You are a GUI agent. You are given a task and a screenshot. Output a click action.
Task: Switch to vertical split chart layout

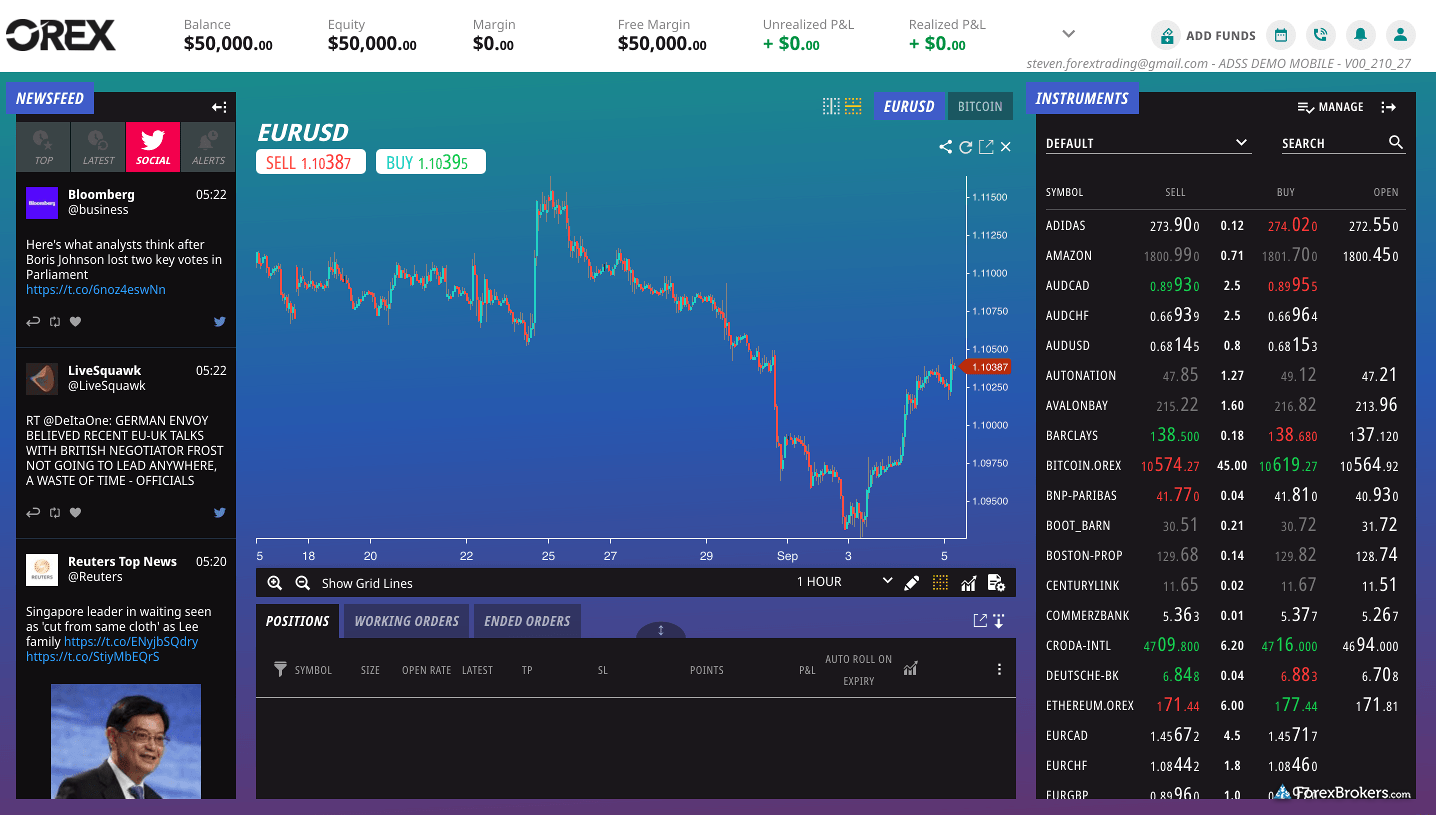[831, 106]
